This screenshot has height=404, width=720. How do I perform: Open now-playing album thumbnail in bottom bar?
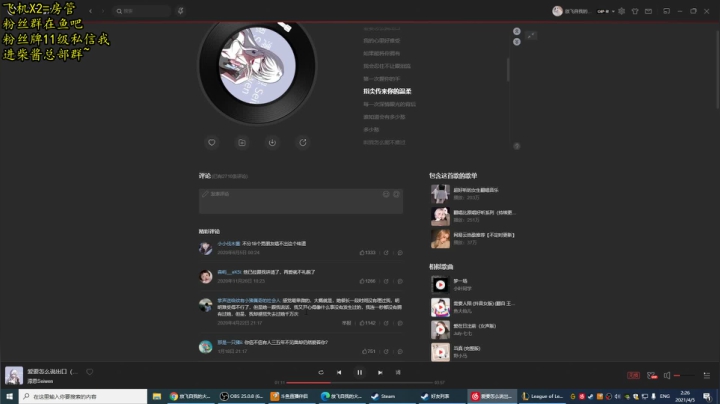14,376
